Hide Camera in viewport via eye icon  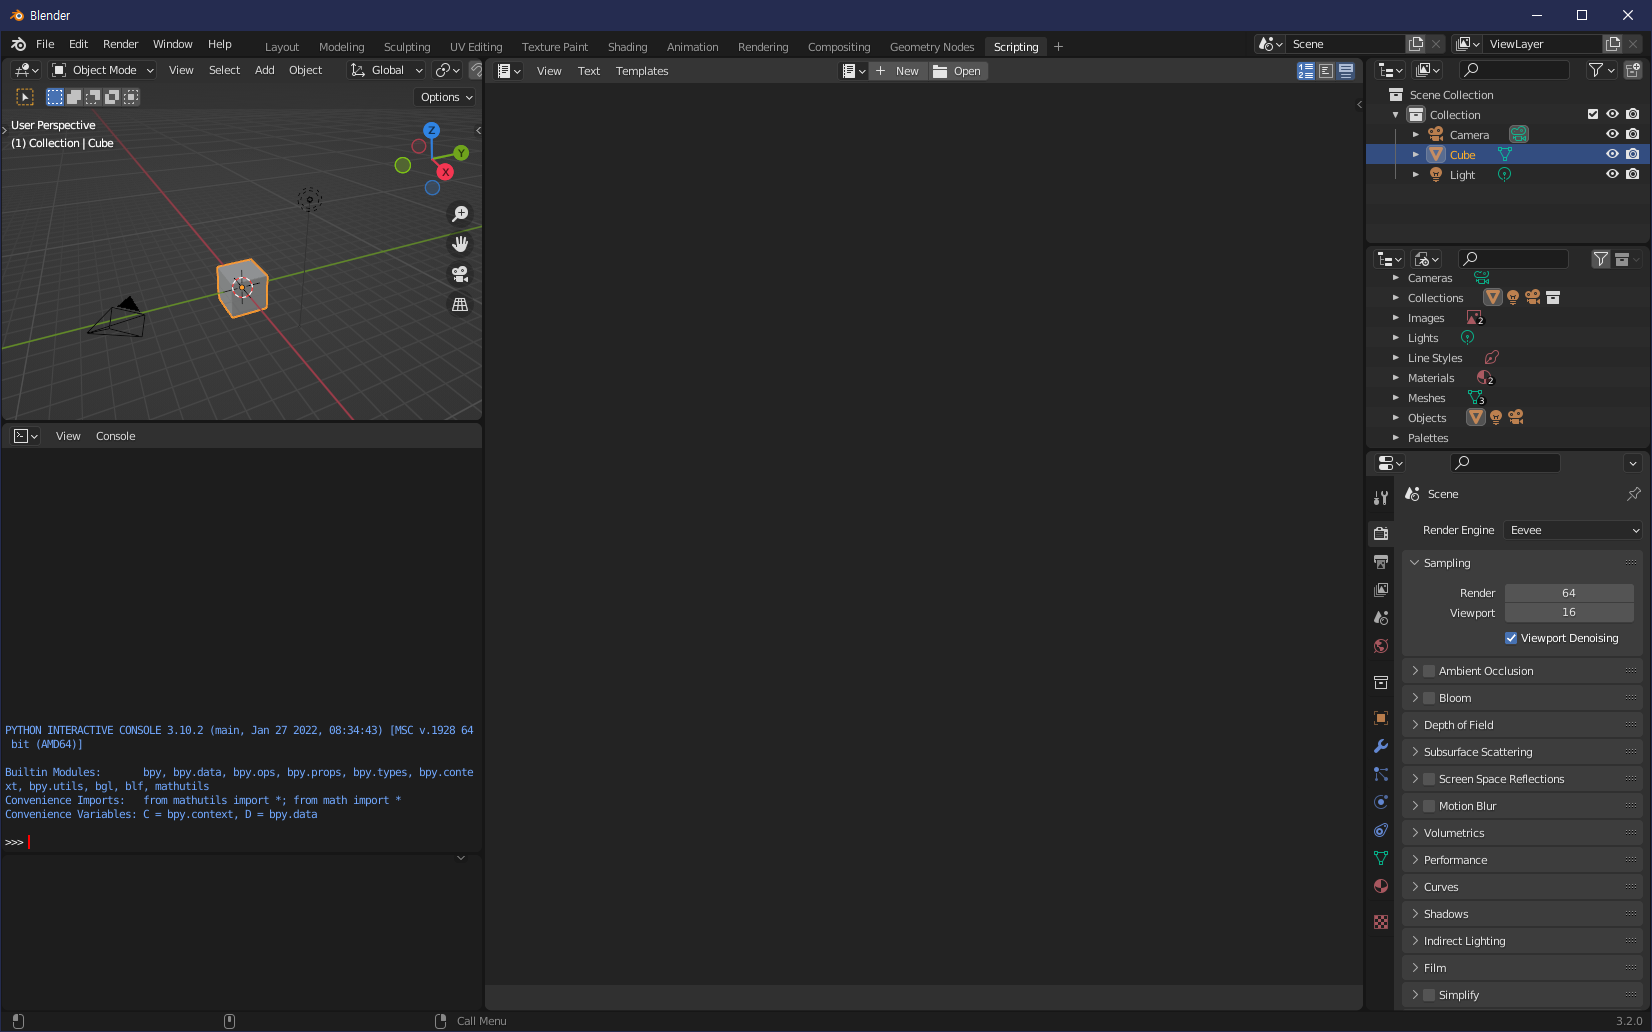point(1612,134)
